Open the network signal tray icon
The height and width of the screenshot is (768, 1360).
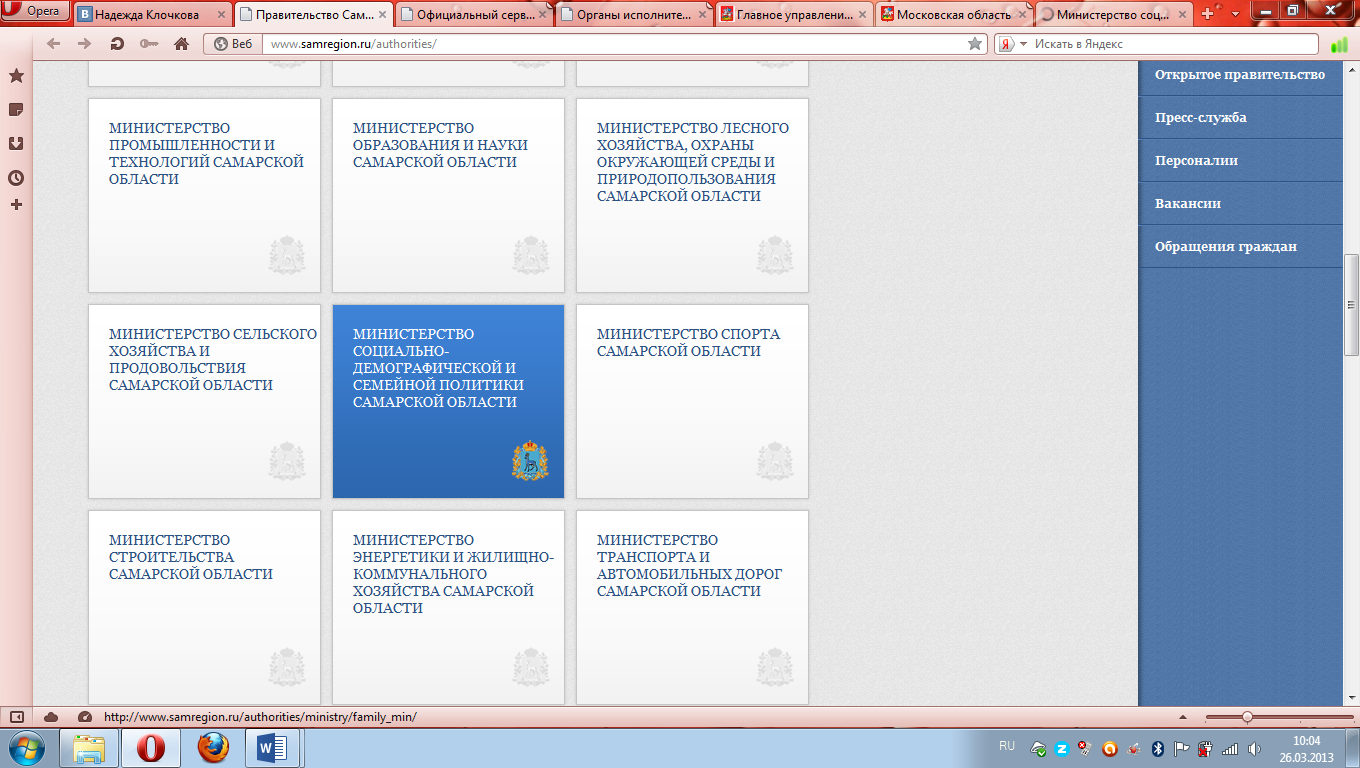pos(1230,748)
